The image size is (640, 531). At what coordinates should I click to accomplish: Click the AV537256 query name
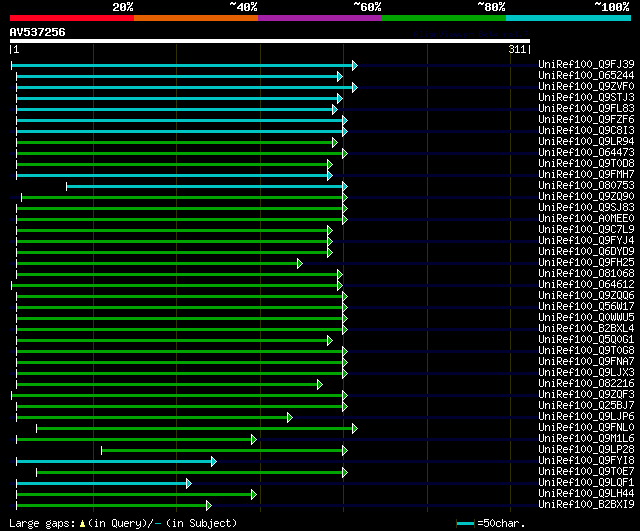[37, 32]
